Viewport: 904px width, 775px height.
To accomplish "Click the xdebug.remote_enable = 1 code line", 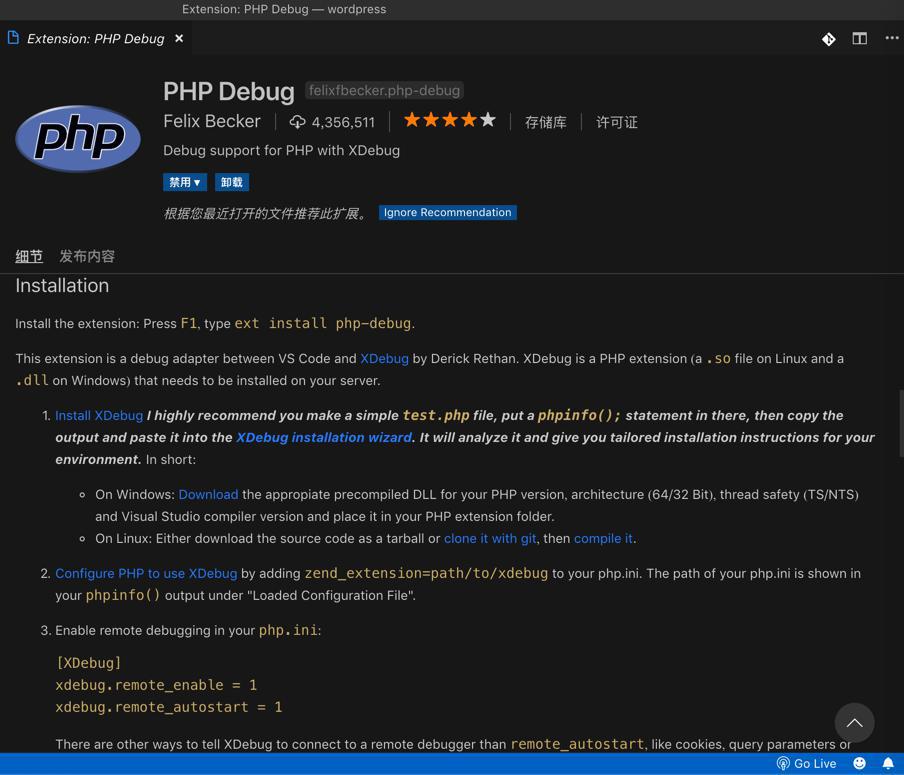I will [156, 685].
